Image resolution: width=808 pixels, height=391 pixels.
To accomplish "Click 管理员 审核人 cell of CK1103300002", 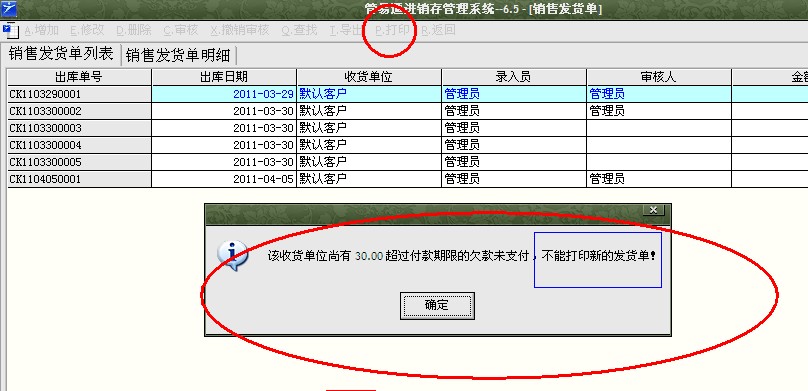I will tap(659, 111).
